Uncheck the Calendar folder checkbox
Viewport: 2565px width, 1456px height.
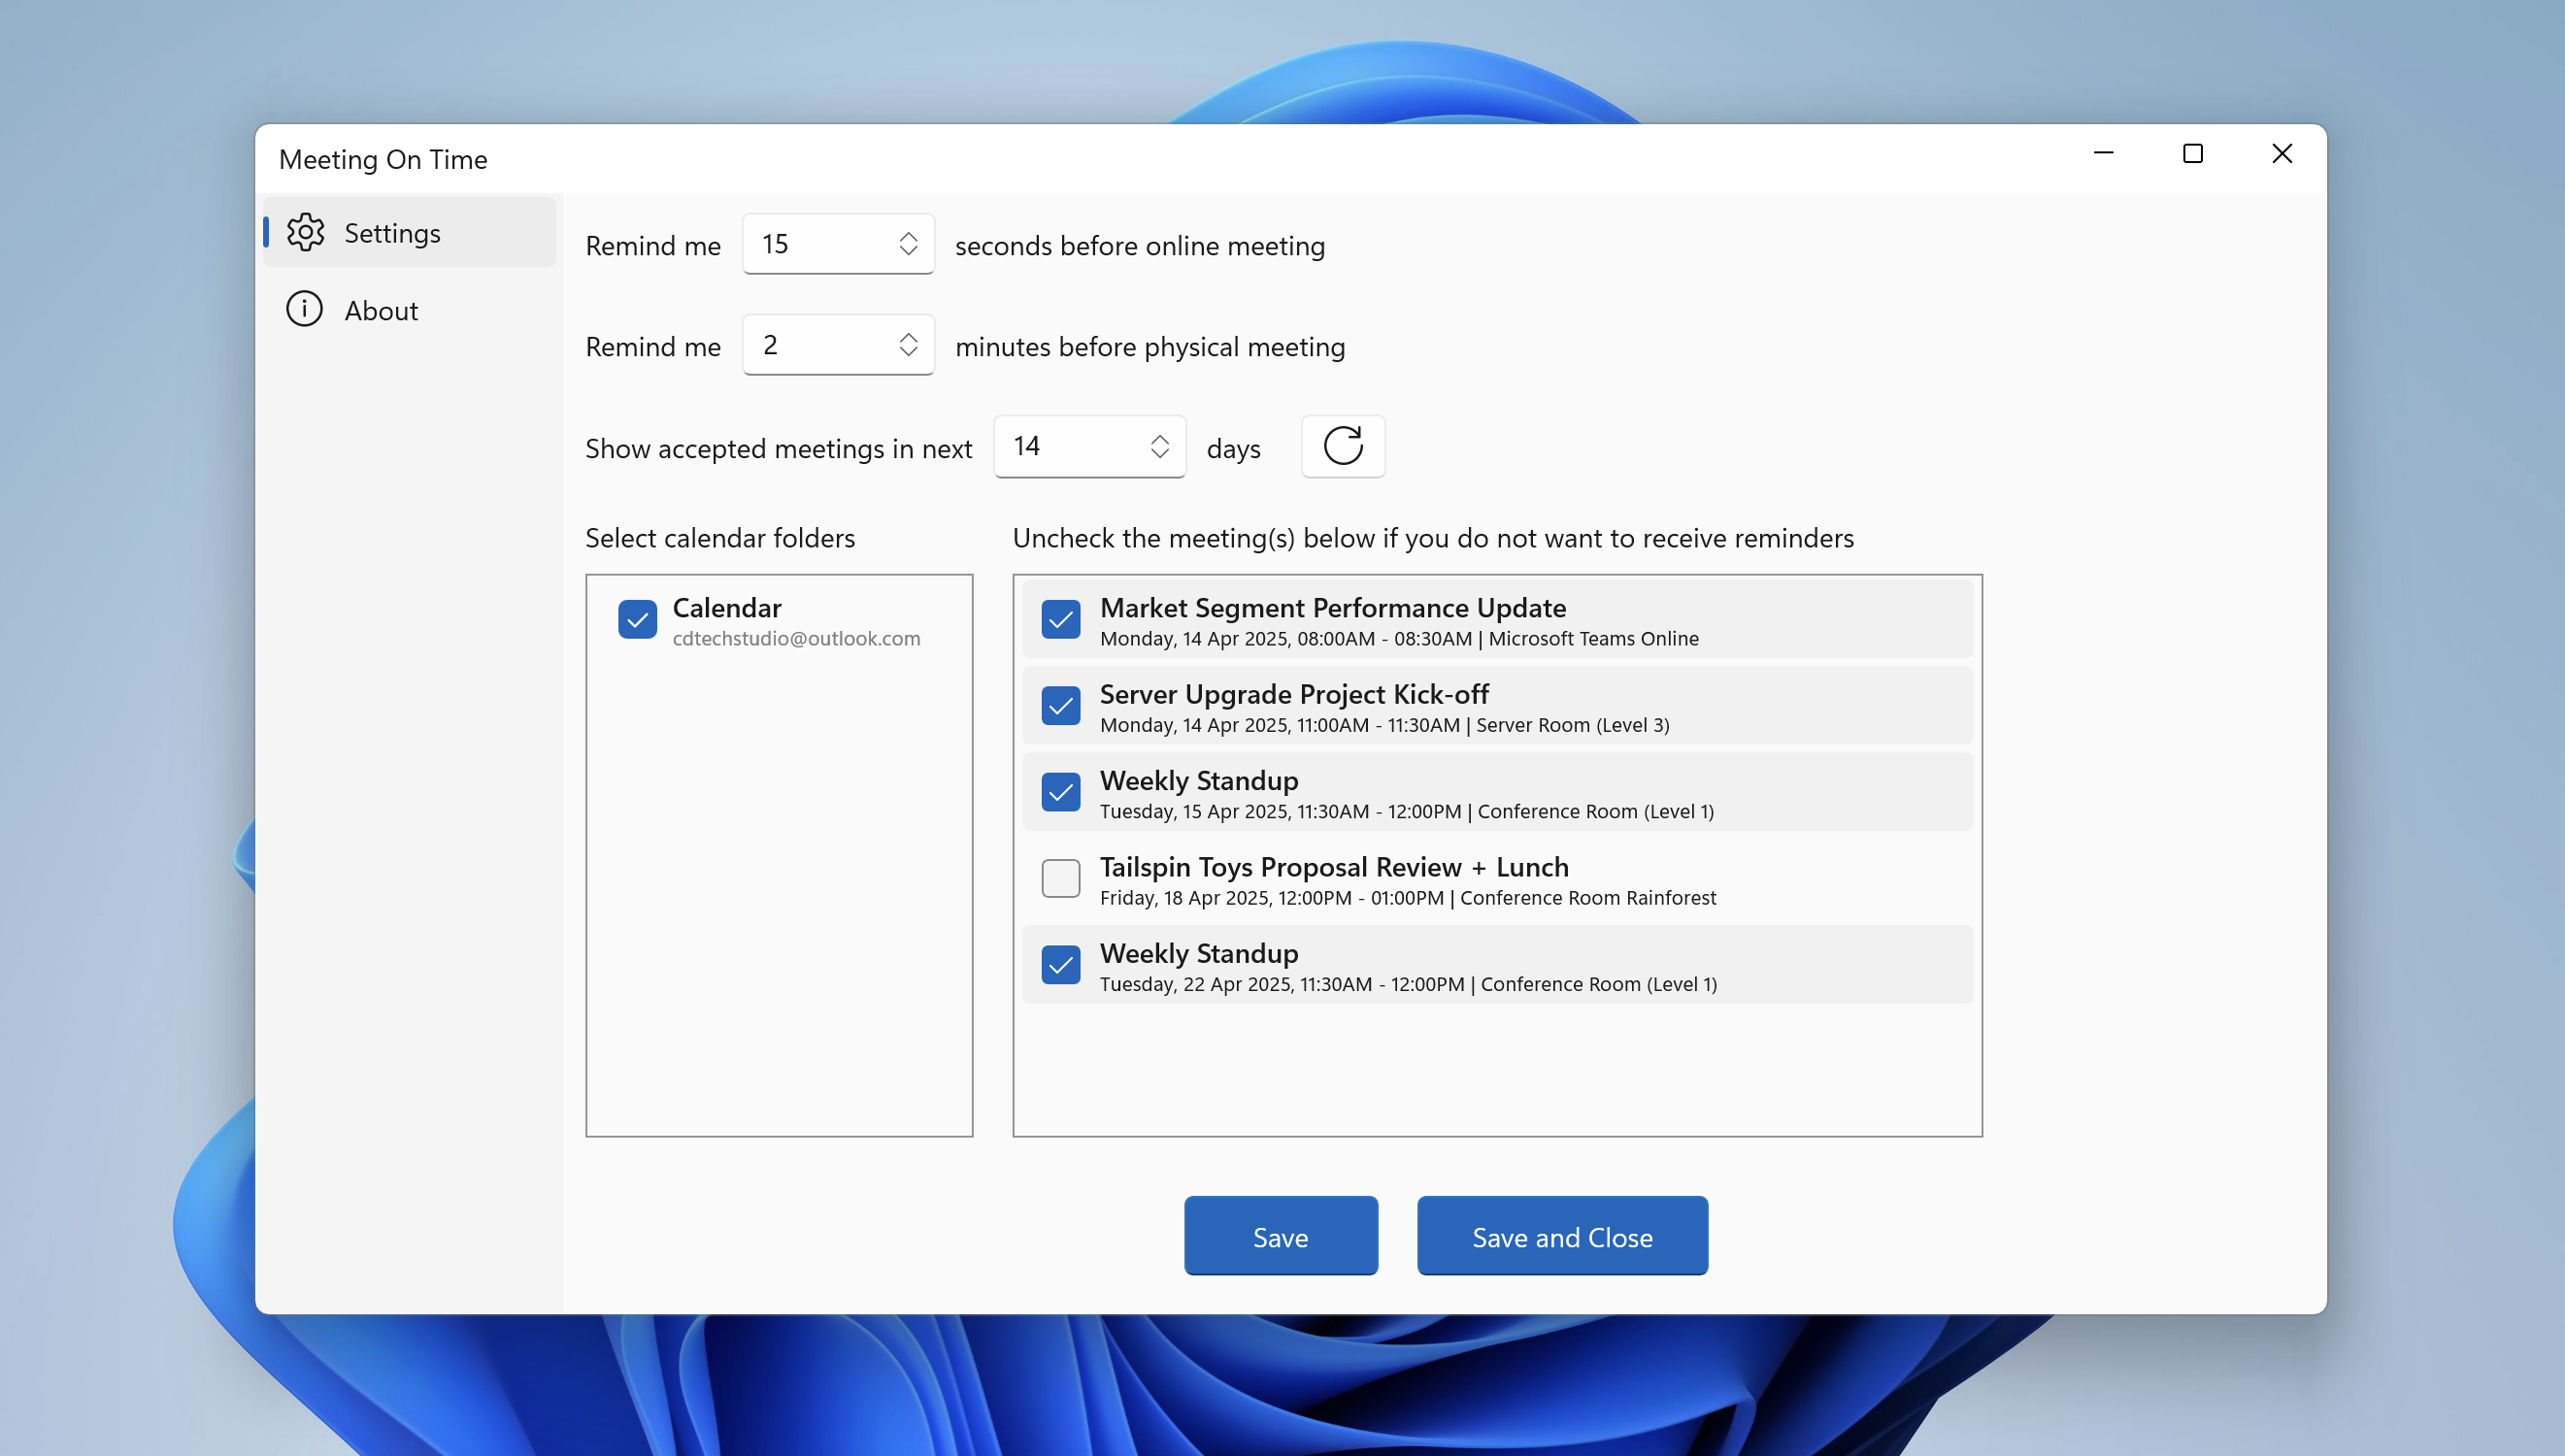[637, 619]
